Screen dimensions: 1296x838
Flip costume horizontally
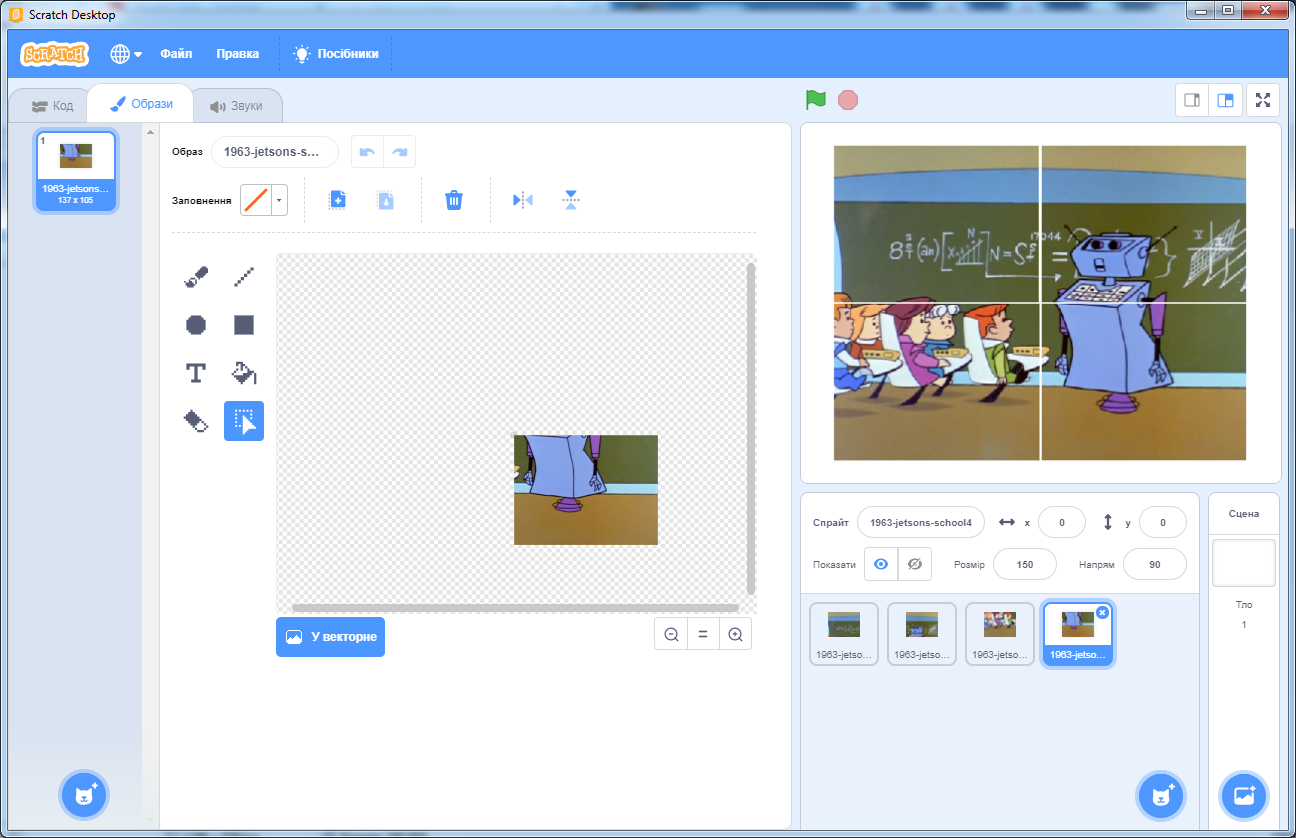coord(523,200)
